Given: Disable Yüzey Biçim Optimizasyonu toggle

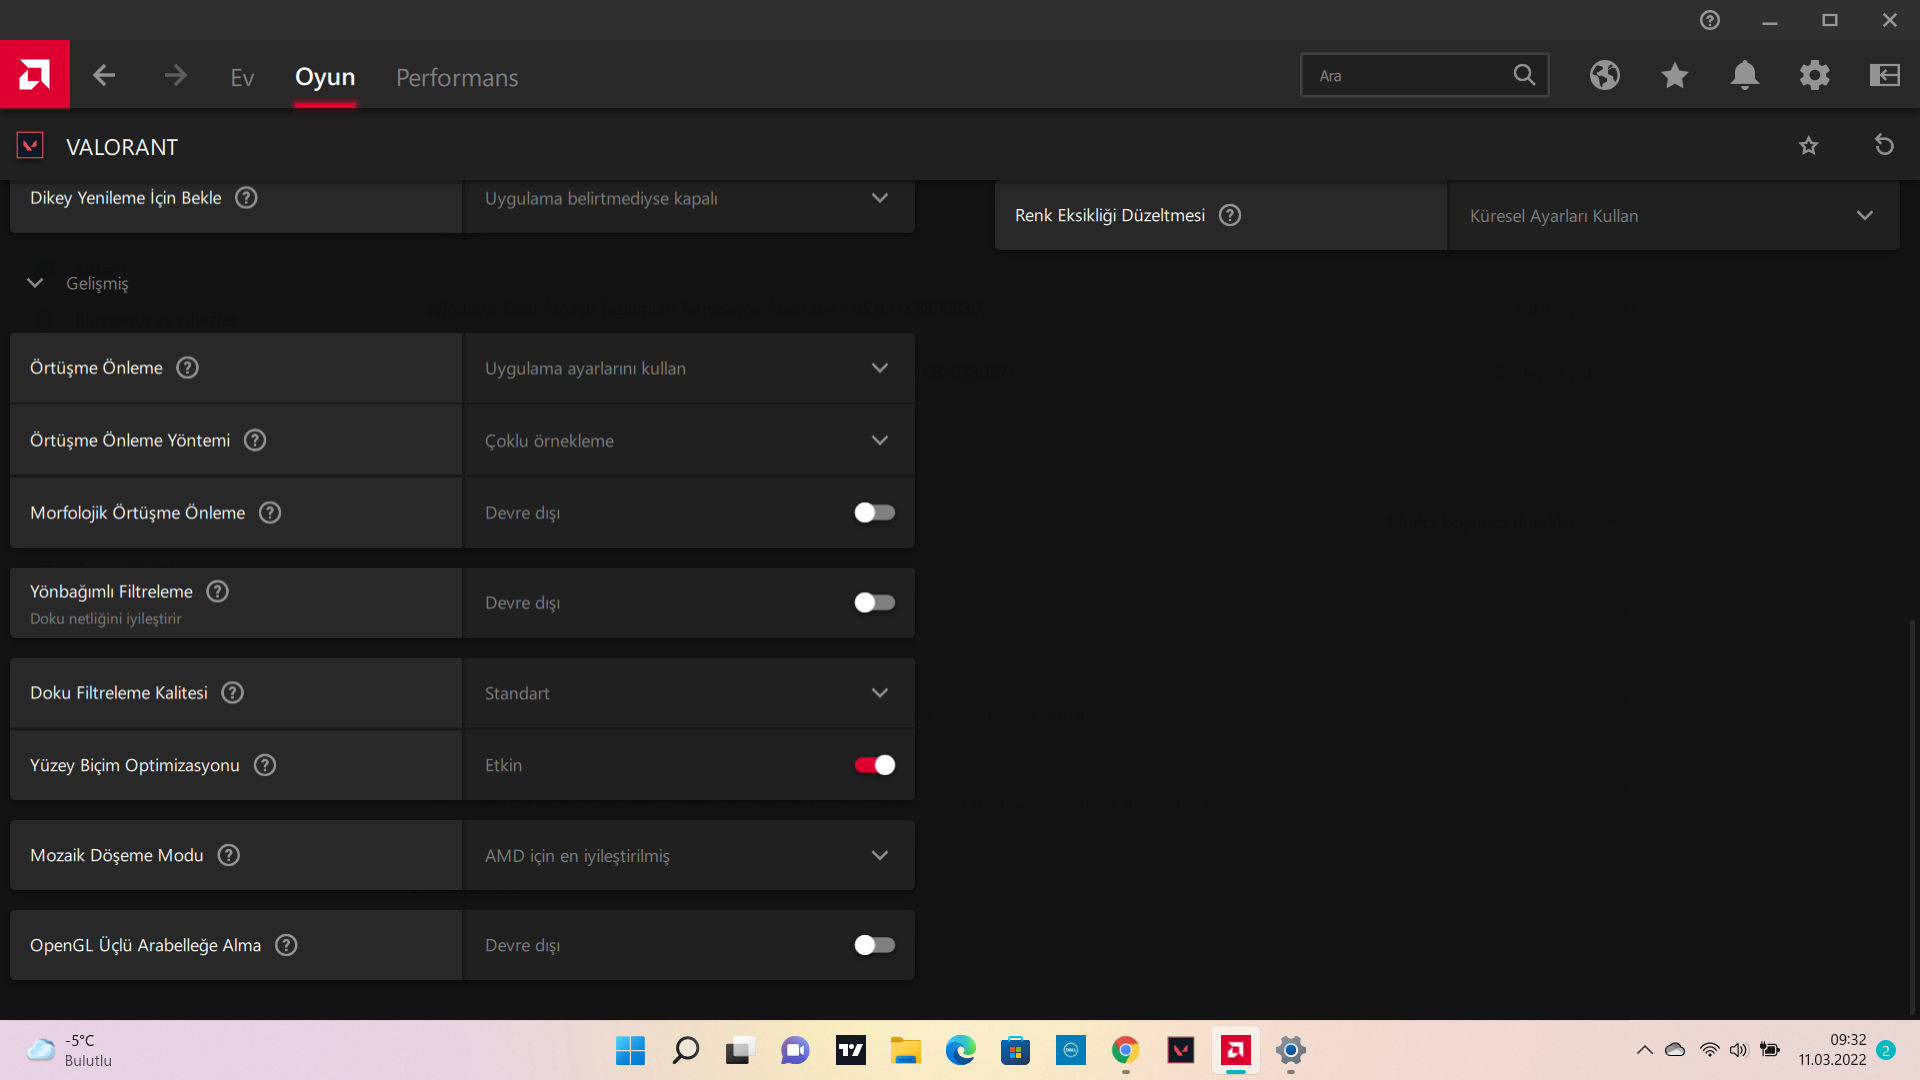Looking at the screenshot, I should point(874,765).
